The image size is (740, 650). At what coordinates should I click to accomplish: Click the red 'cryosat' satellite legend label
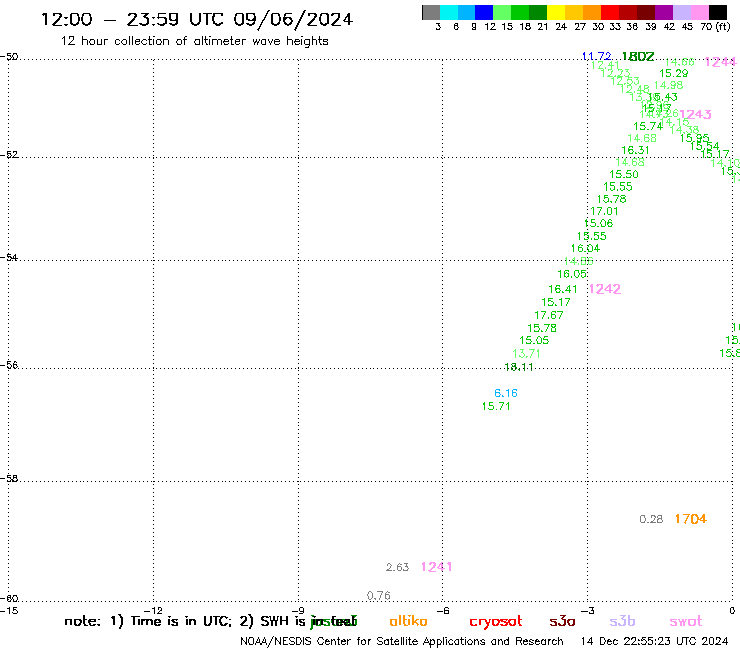[x=496, y=622]
